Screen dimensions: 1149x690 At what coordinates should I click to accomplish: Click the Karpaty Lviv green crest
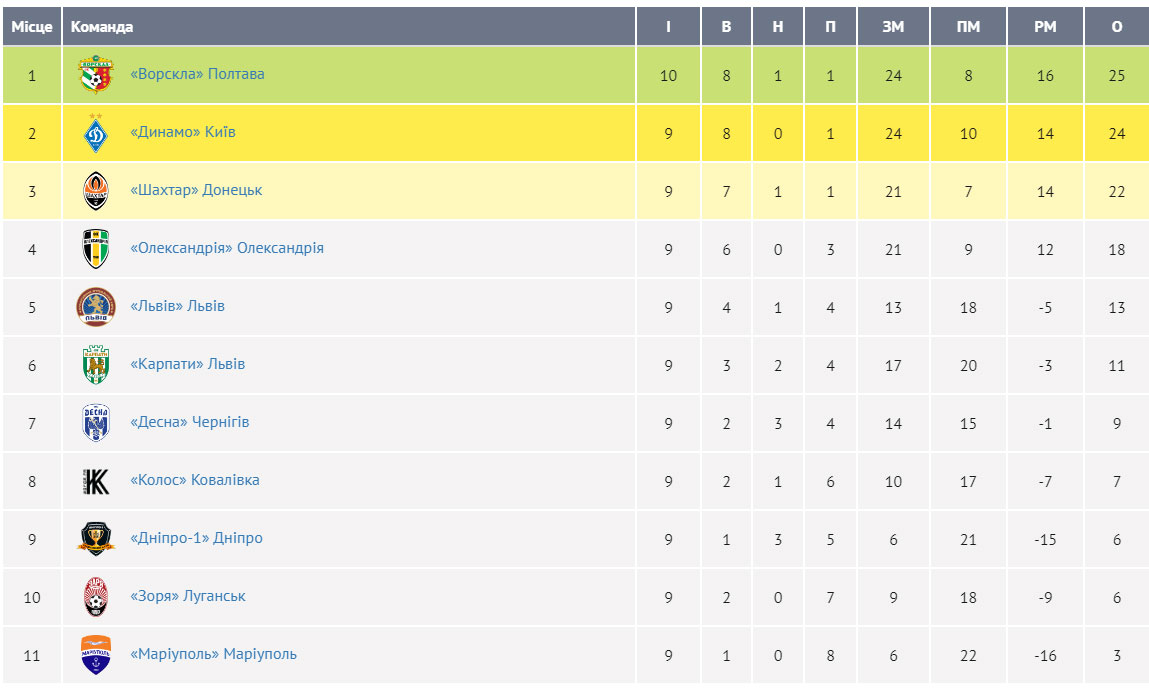[96, 365]
